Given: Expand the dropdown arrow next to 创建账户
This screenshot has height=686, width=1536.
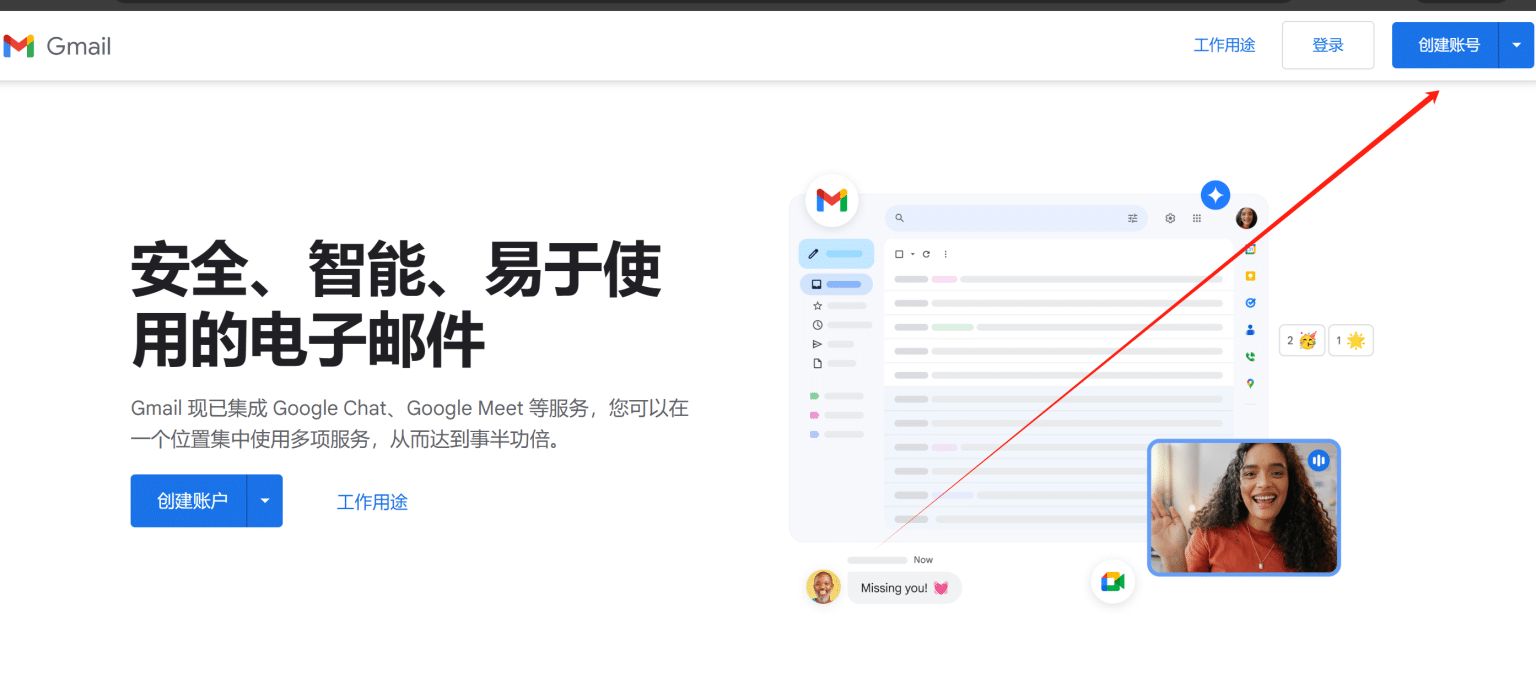Looking at the screenshot, I should 265,501.
